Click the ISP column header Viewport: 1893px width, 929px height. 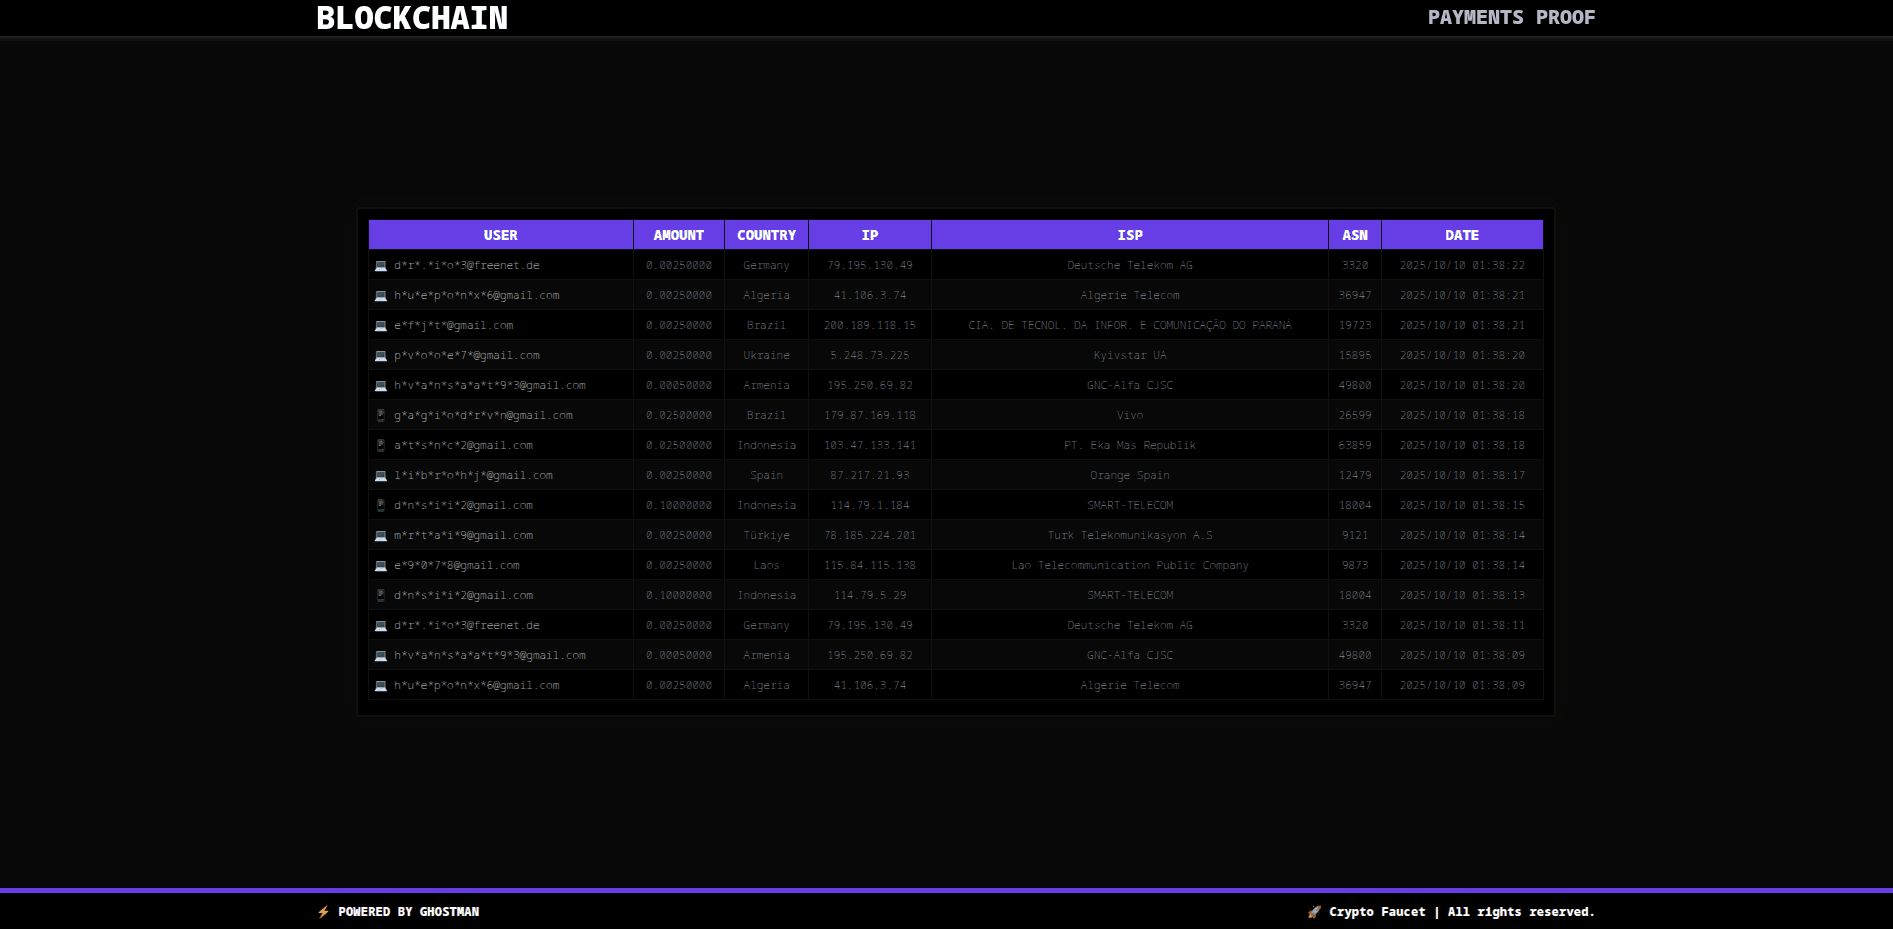(x=1129, y=235)
